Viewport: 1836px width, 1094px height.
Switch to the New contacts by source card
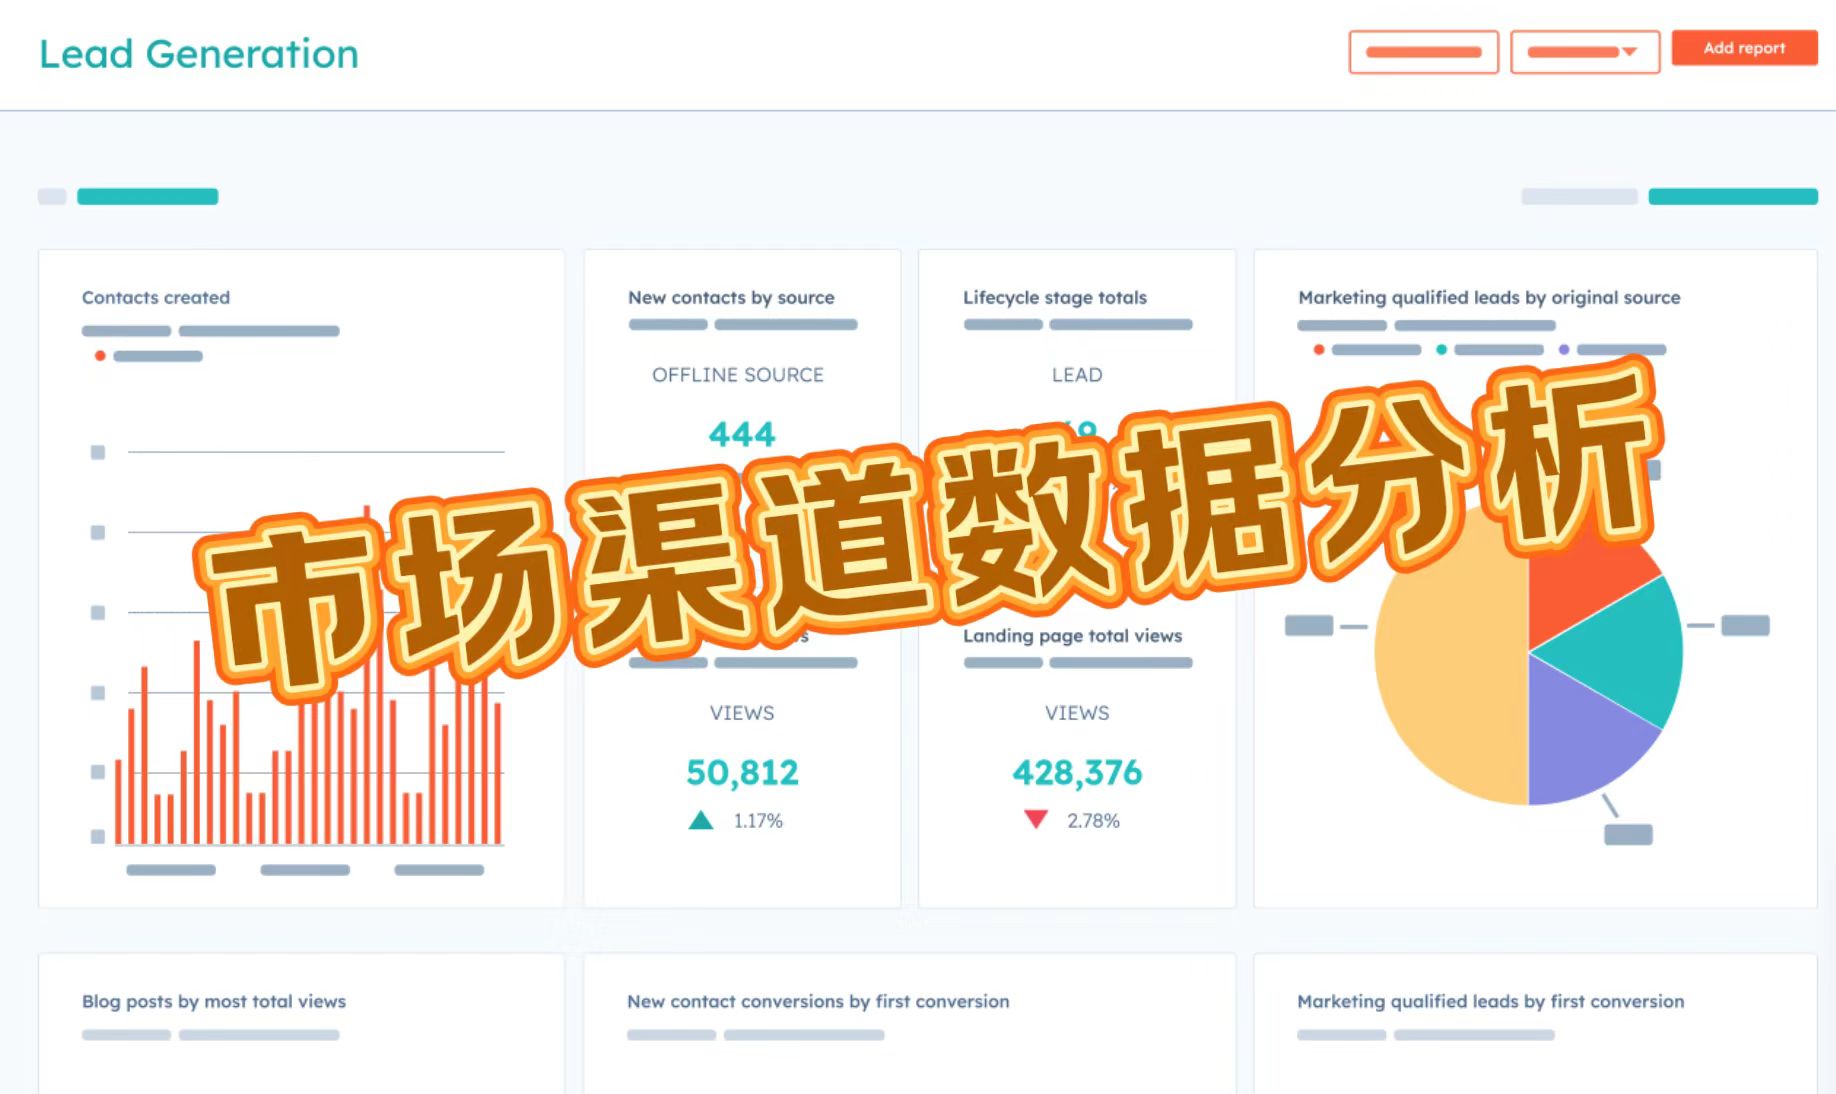(731, 297)
